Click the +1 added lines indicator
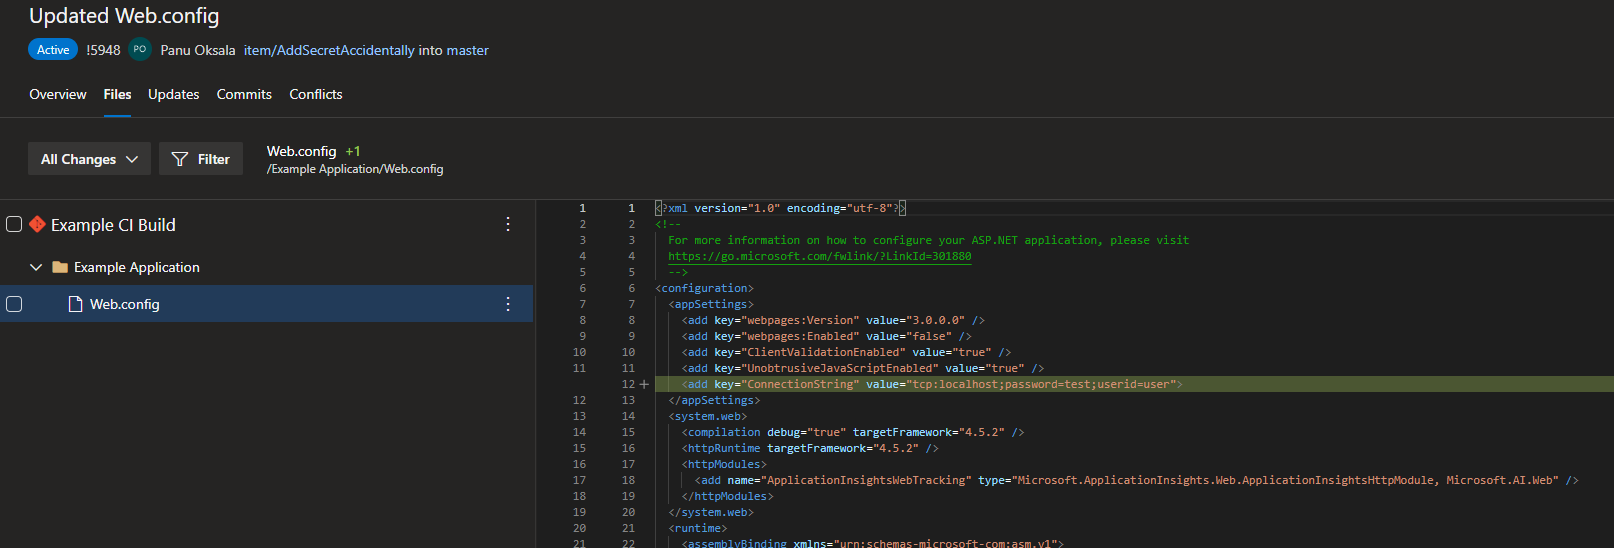Viewport: 1614px width, 548px height. (353, 151)
